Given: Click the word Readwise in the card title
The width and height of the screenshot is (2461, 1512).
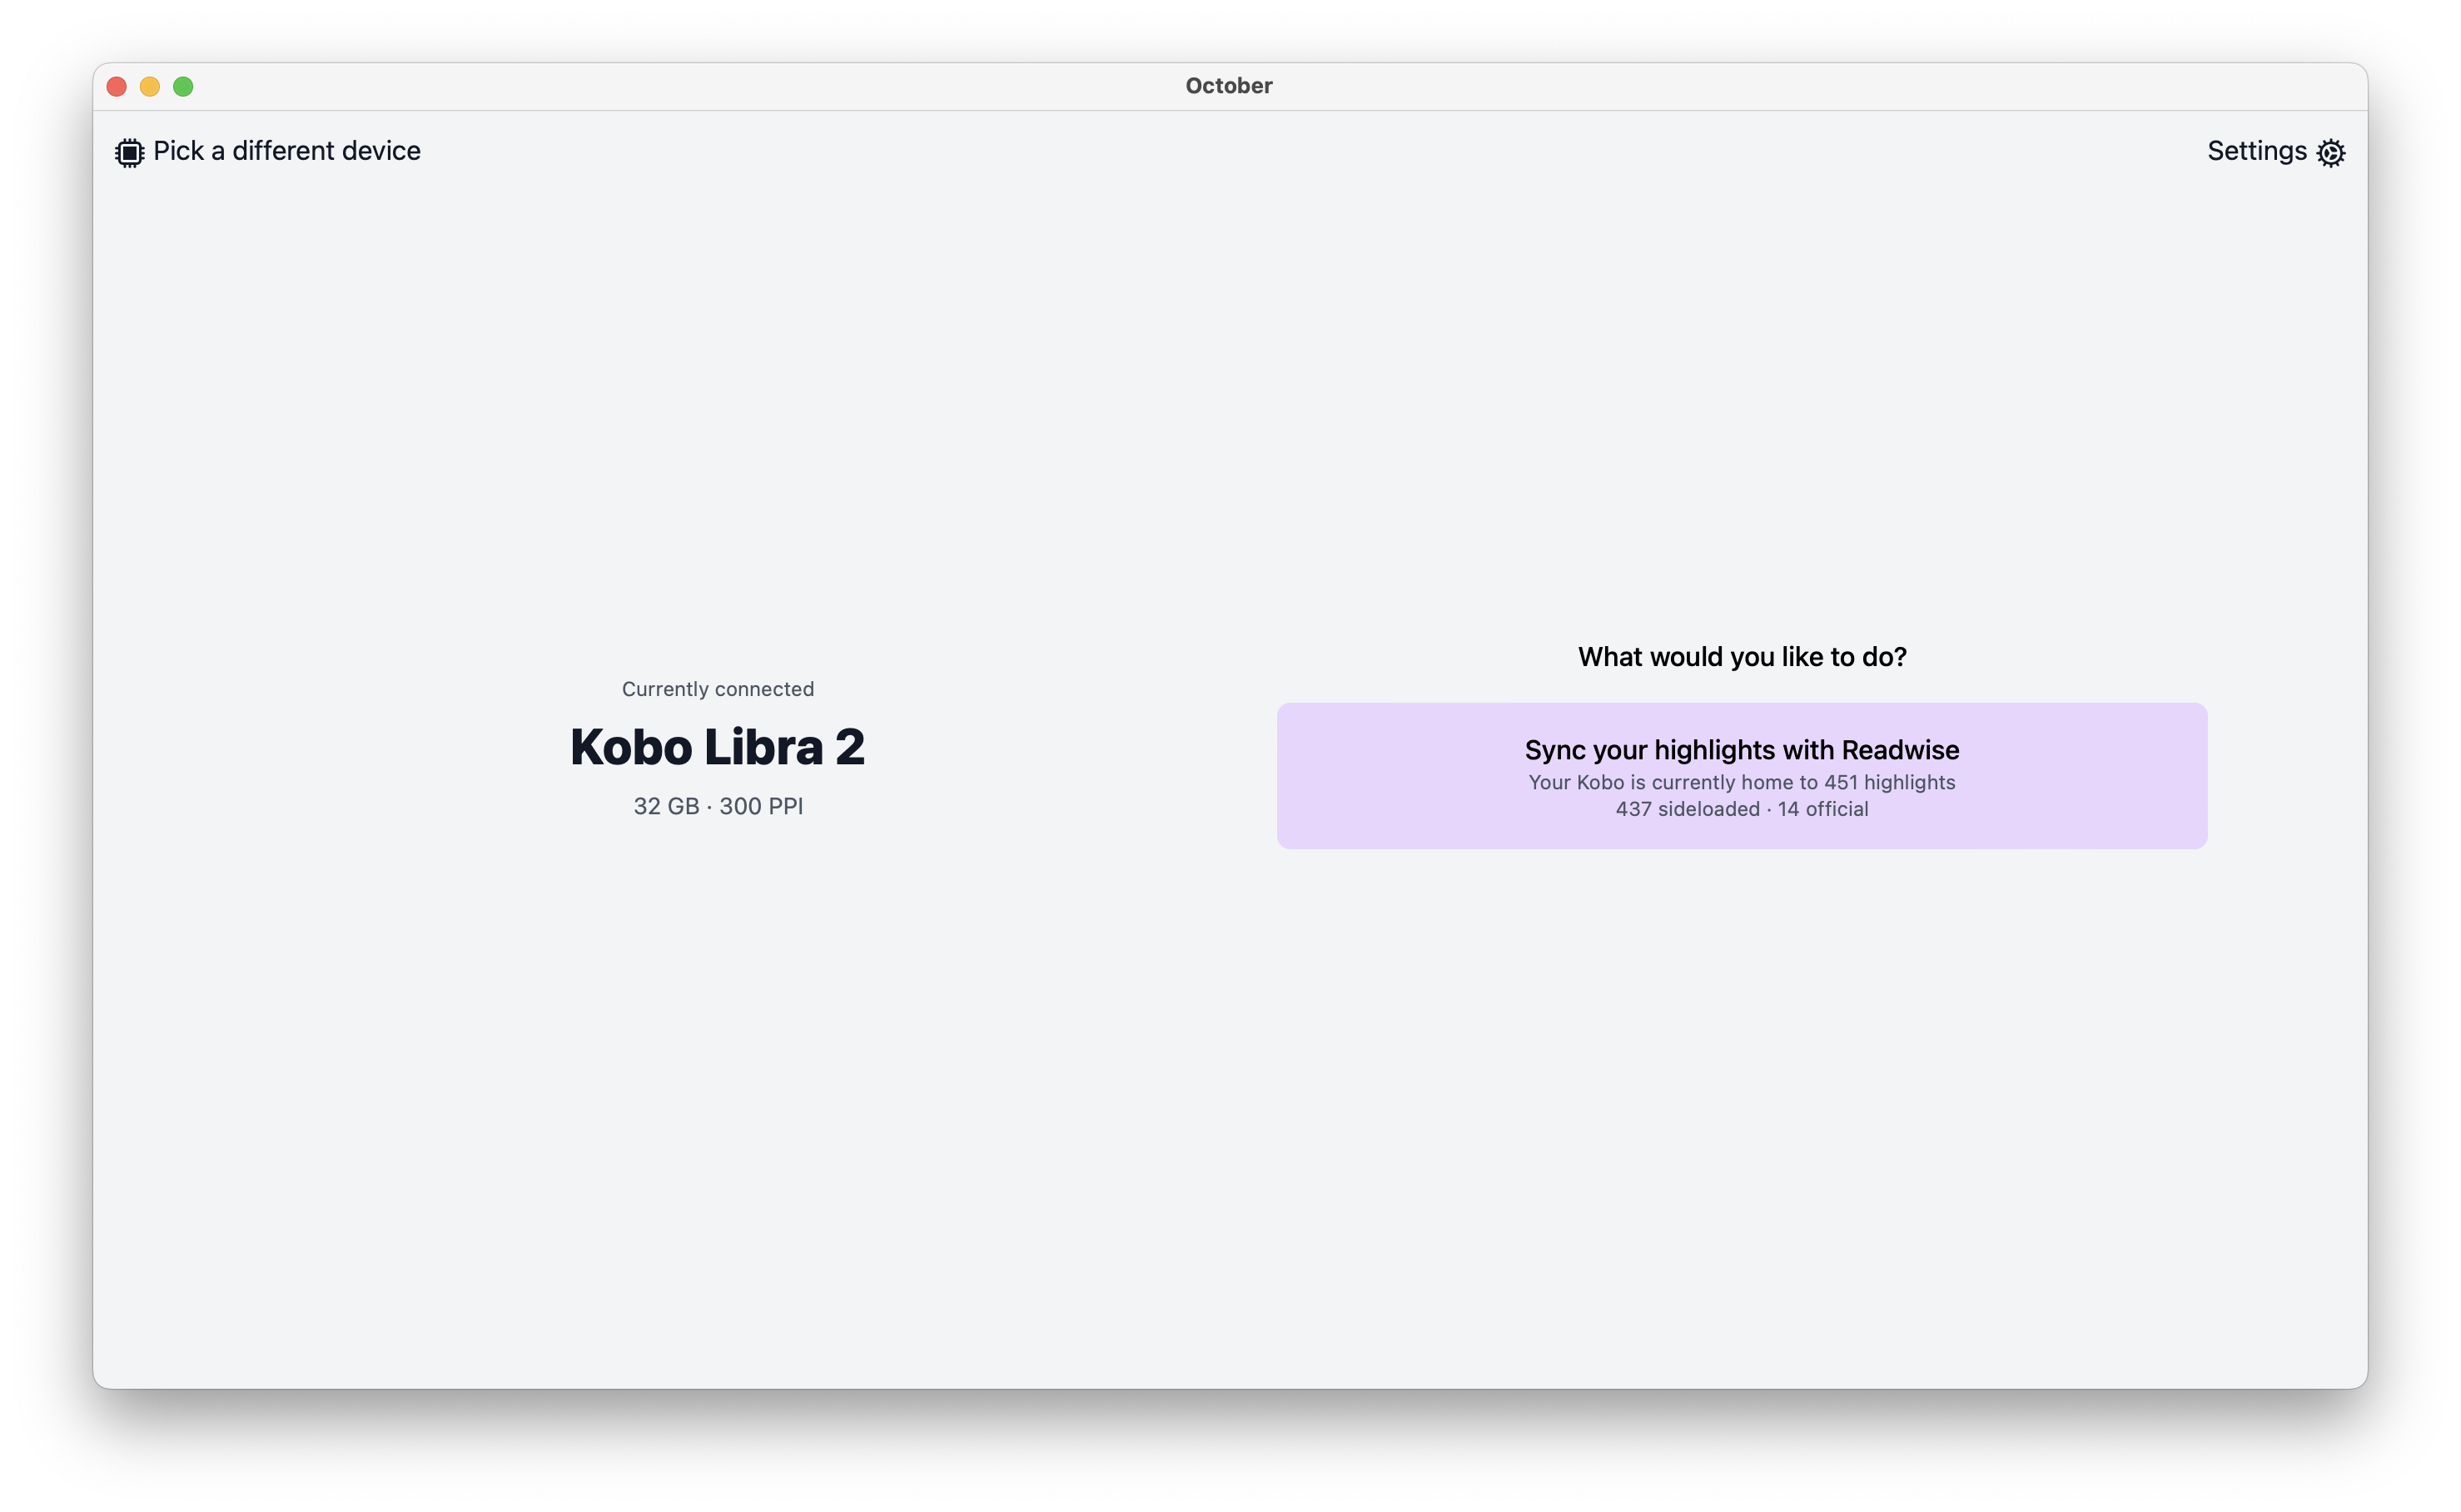Looking at the screenshot, I should [x=1900, y=750].
